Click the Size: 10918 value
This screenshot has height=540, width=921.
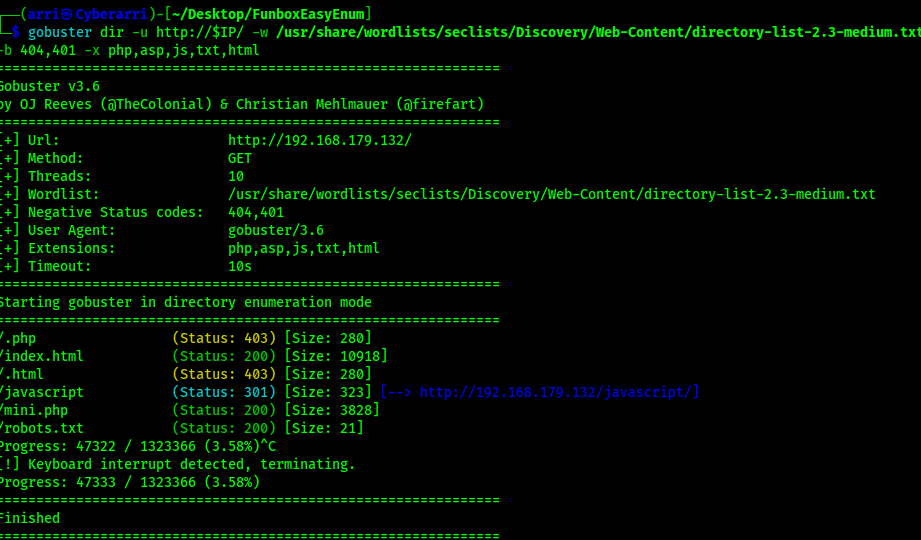pos(336,356)
